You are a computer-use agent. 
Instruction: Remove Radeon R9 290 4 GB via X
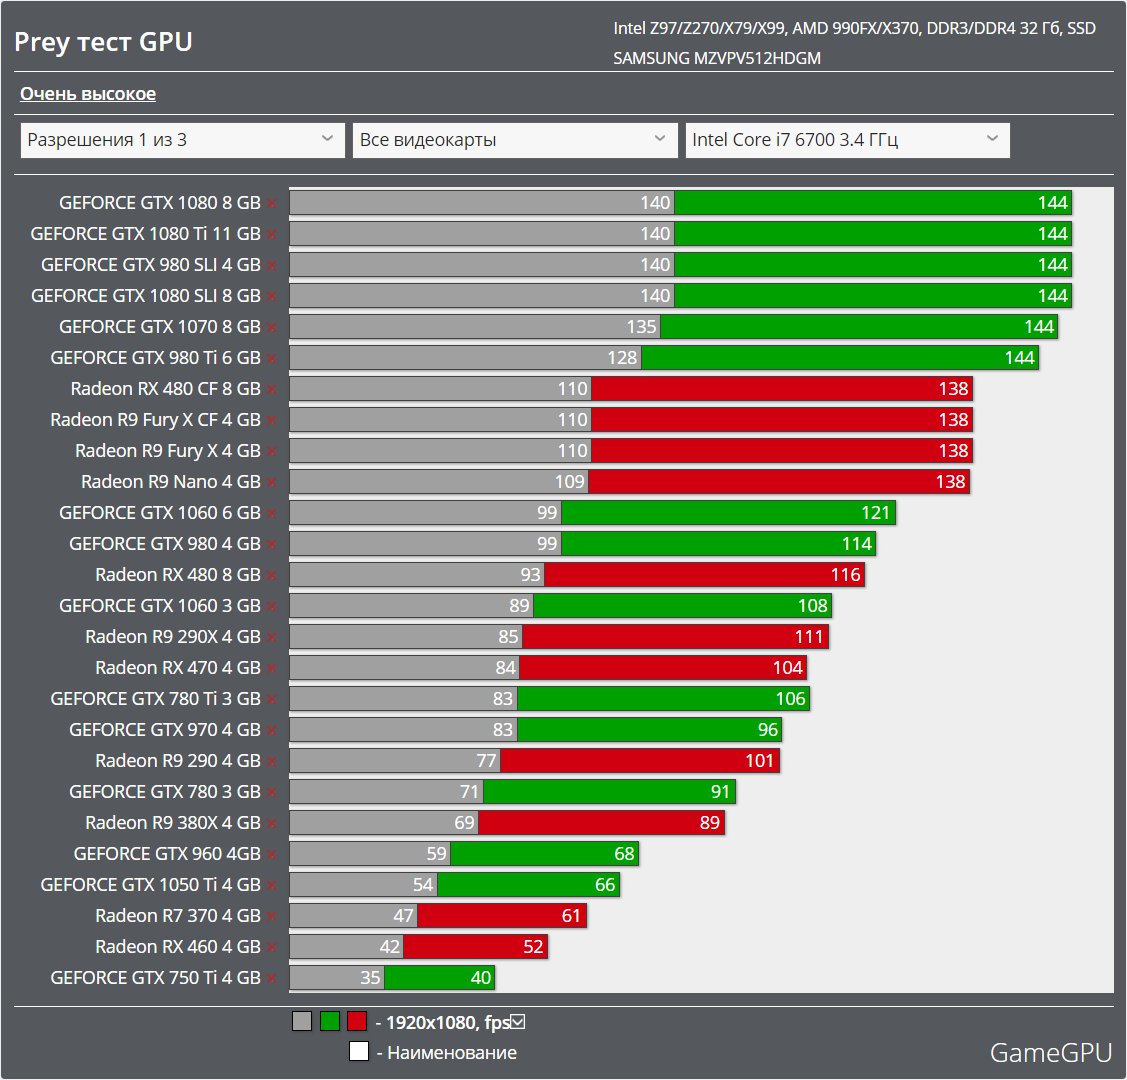272,761
